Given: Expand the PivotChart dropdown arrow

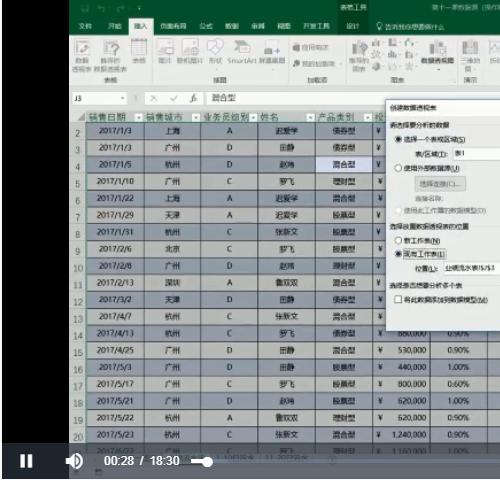Looking at the screenshot, I should pyautogui.click(x=438, y=69).
